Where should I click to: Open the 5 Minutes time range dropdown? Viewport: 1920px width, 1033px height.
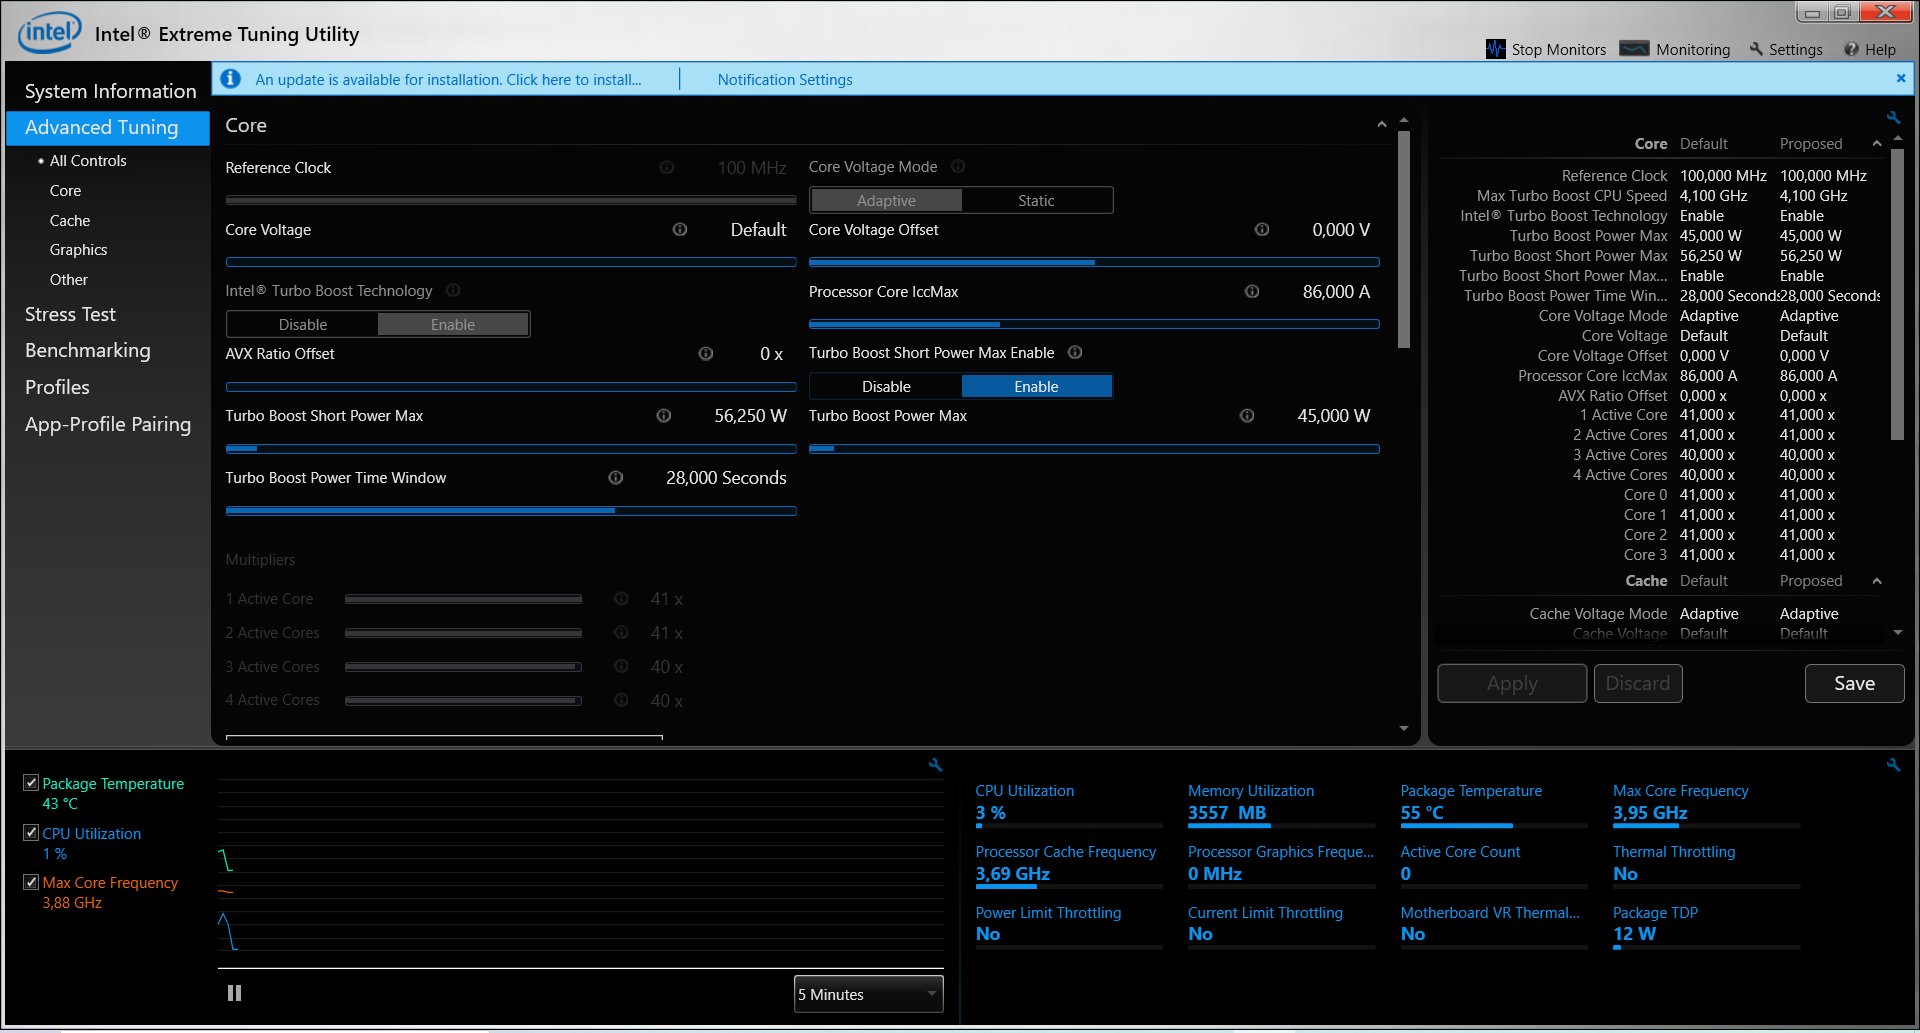coord(868,994)
